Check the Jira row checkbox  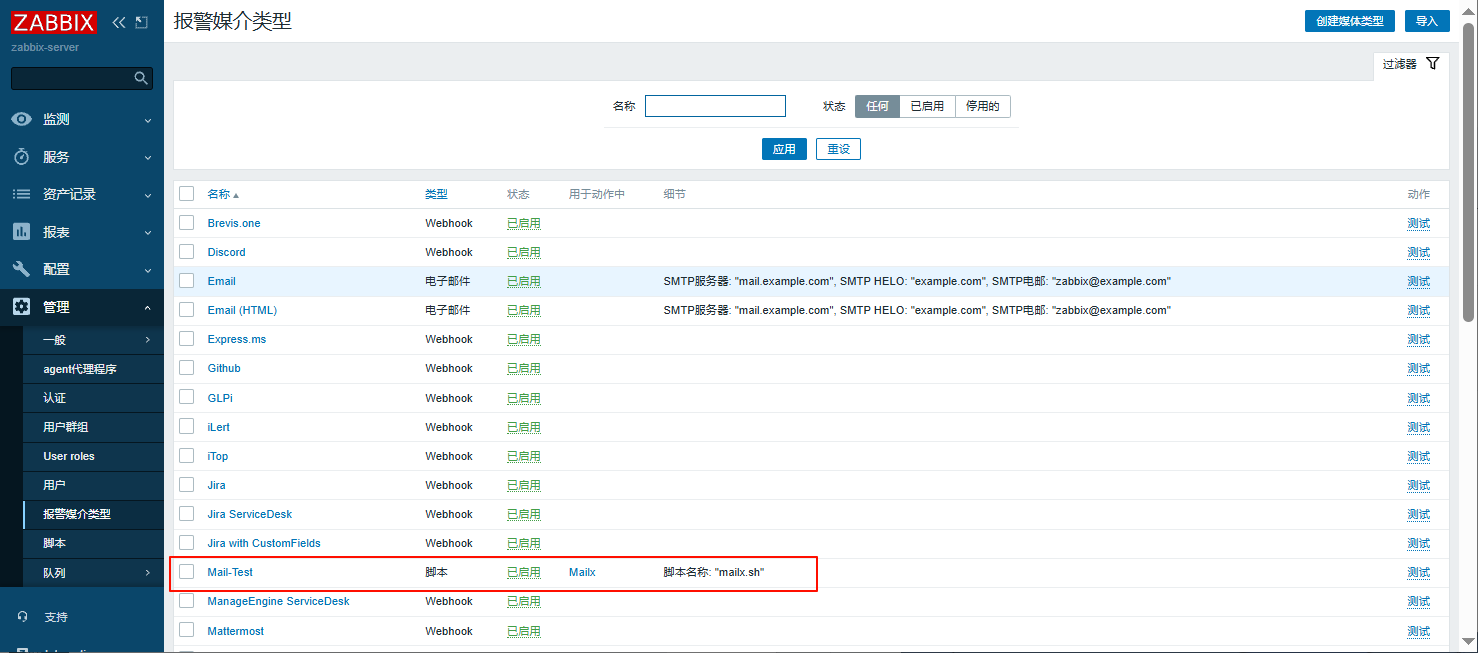(187, 485)
